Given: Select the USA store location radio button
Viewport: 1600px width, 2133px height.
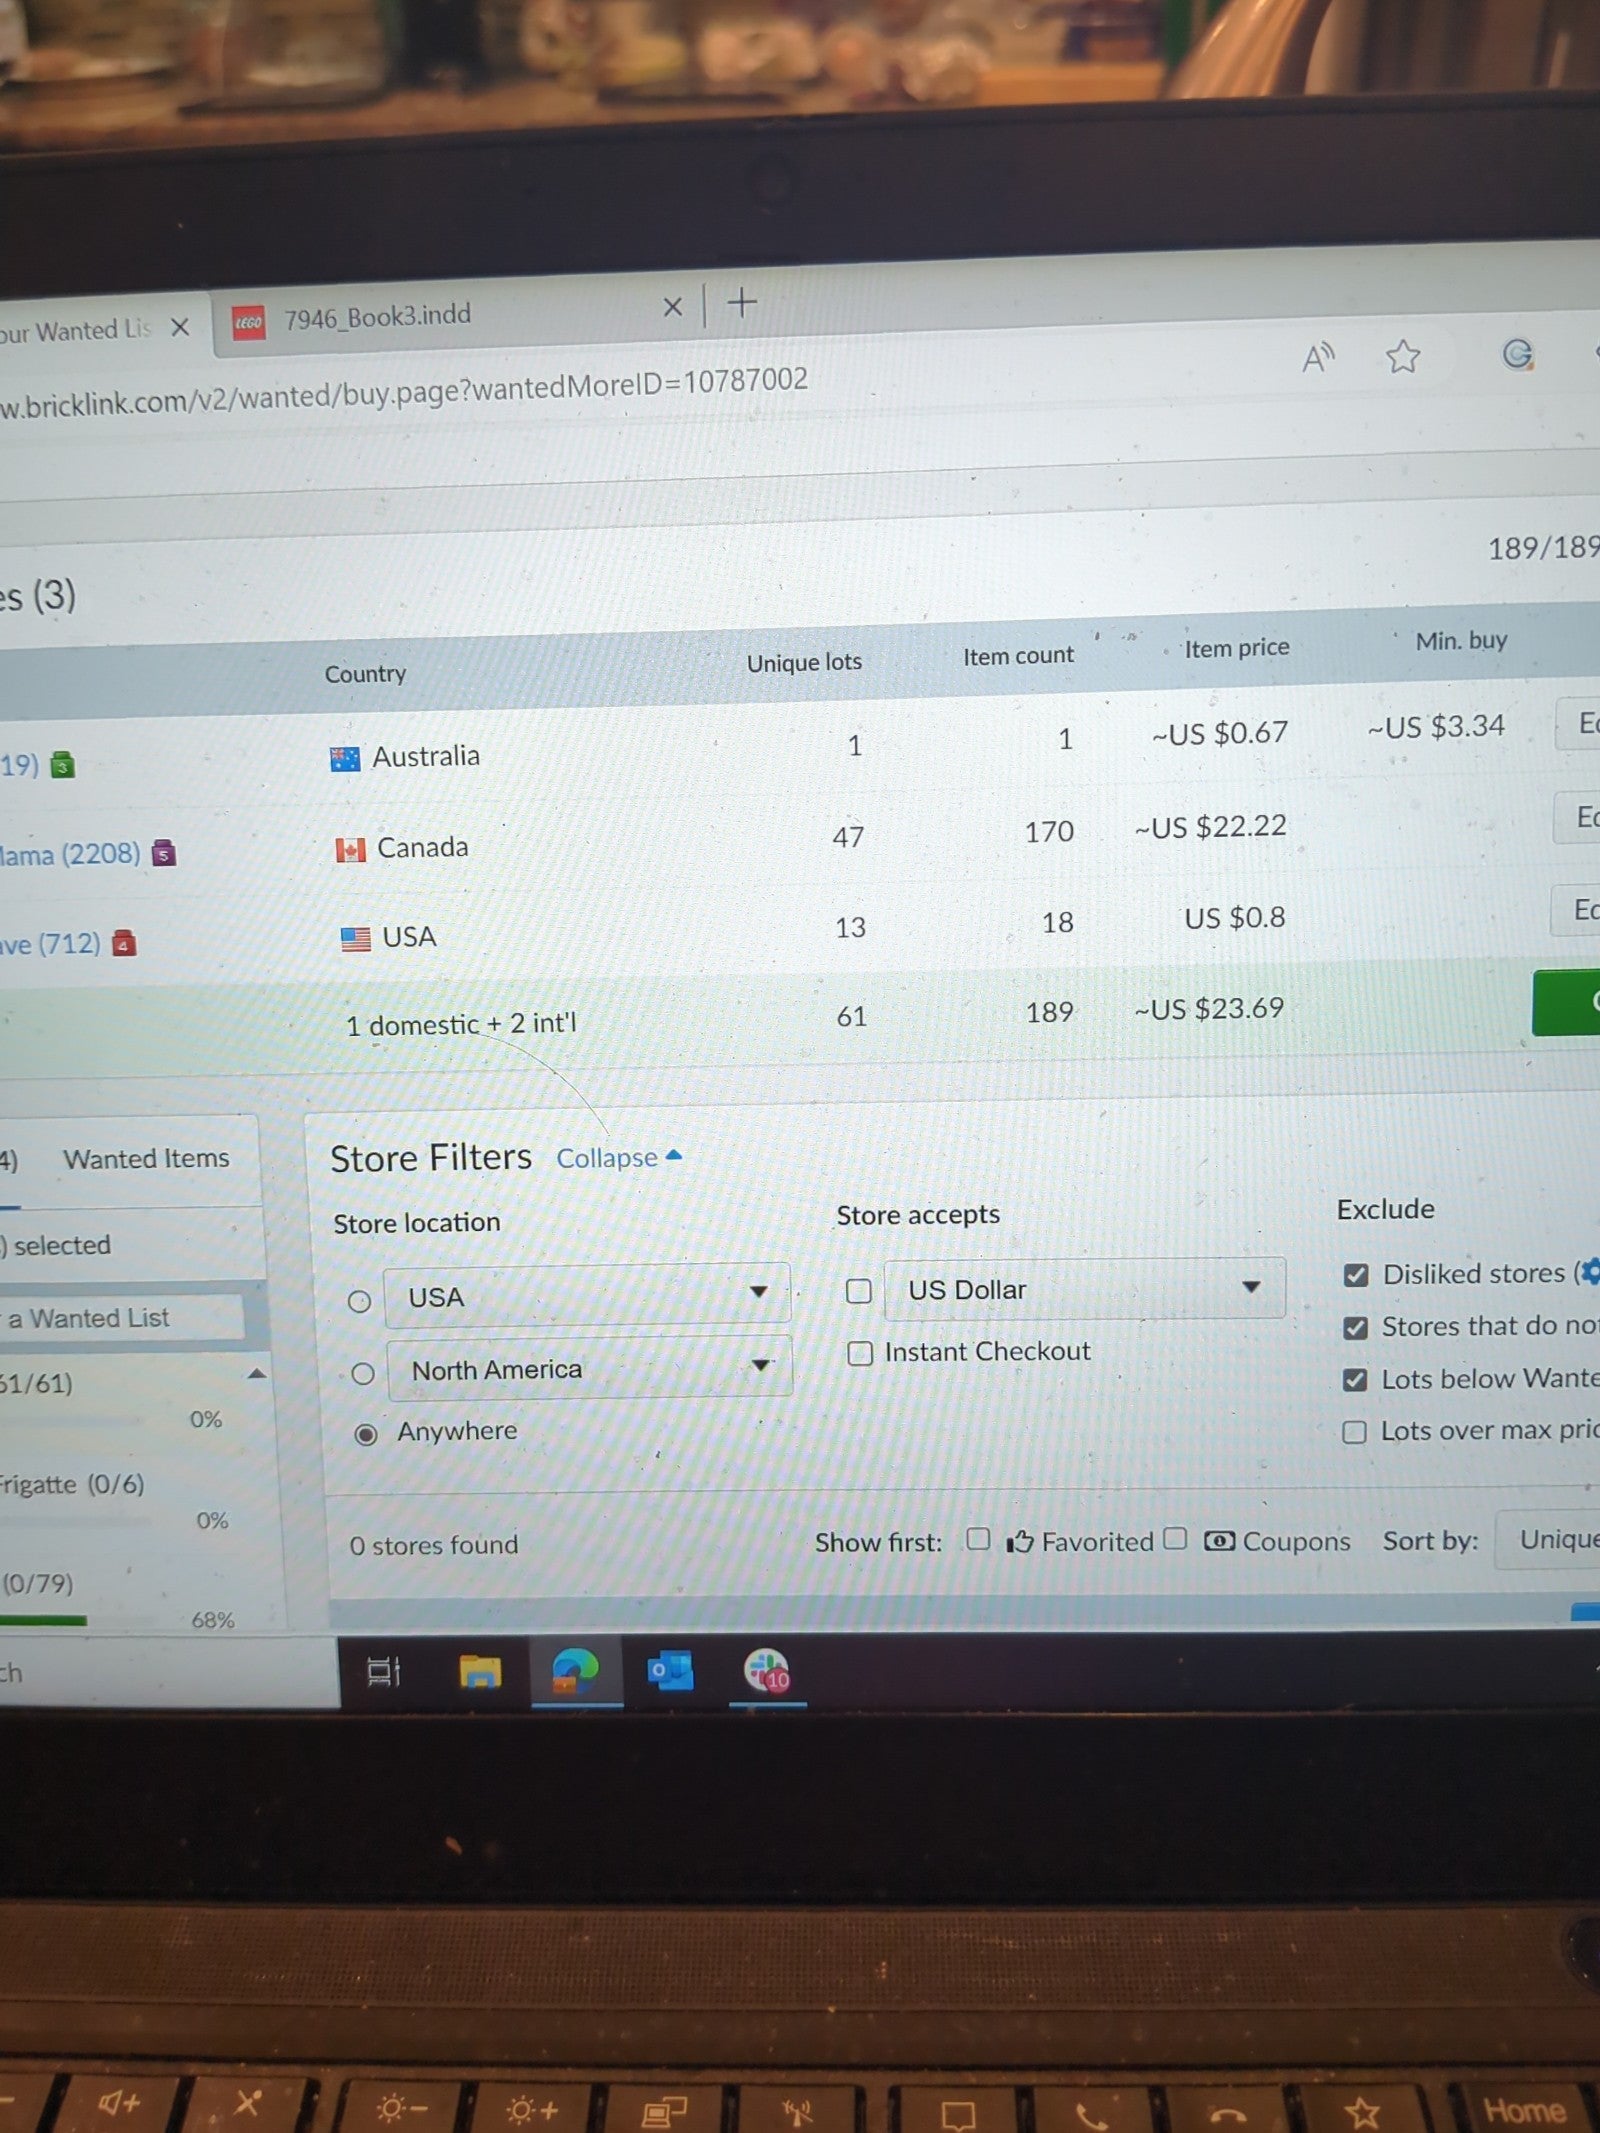Looking at the screenshot, I should pyautogui.click(x=359, y=1301).
